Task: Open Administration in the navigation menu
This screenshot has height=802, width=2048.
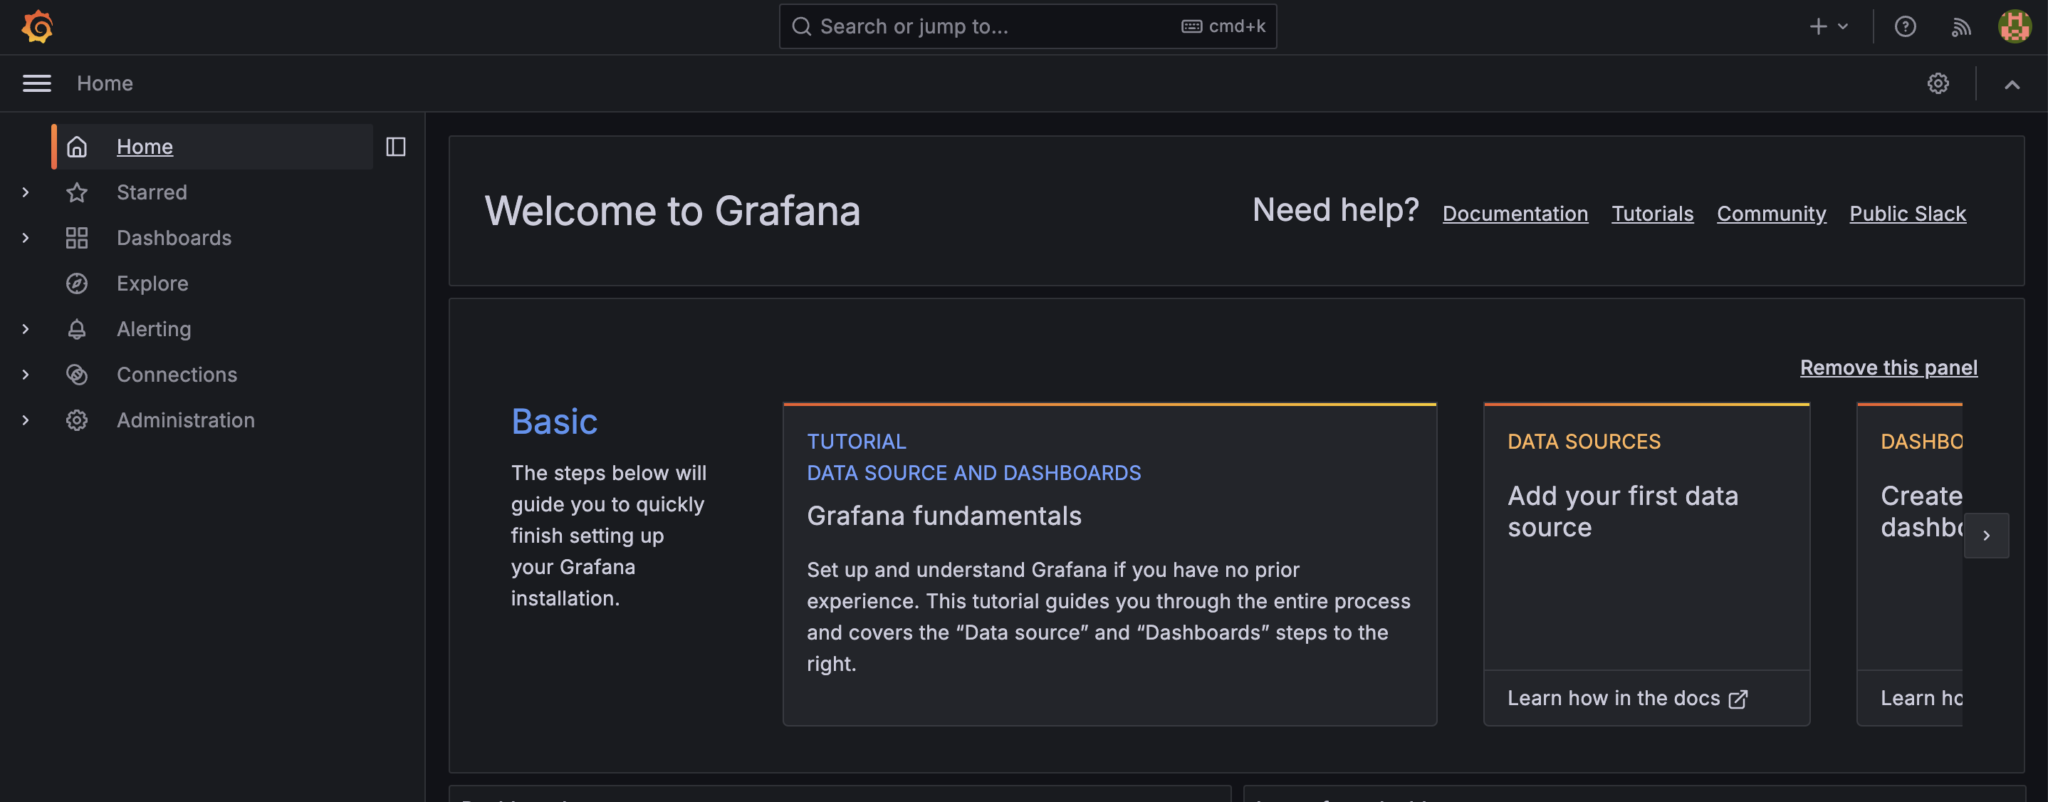Action: 185,420
